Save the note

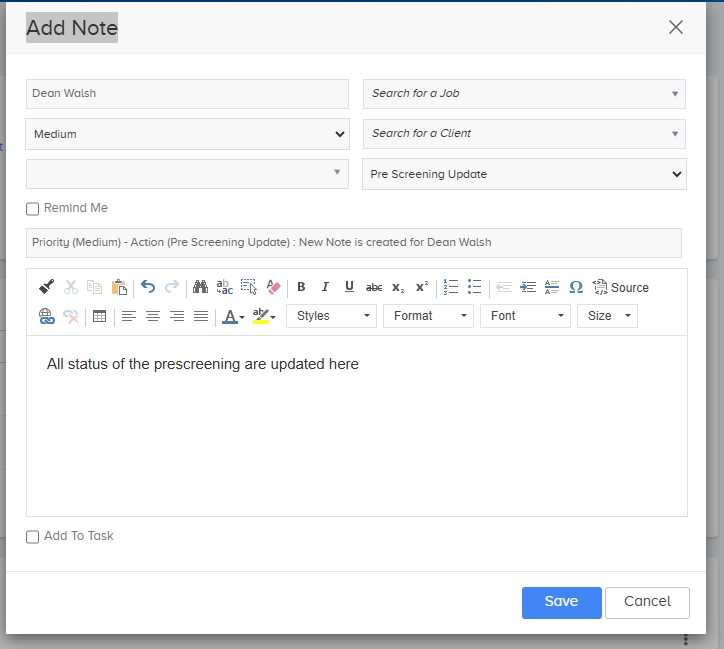[x=561, y=602]
